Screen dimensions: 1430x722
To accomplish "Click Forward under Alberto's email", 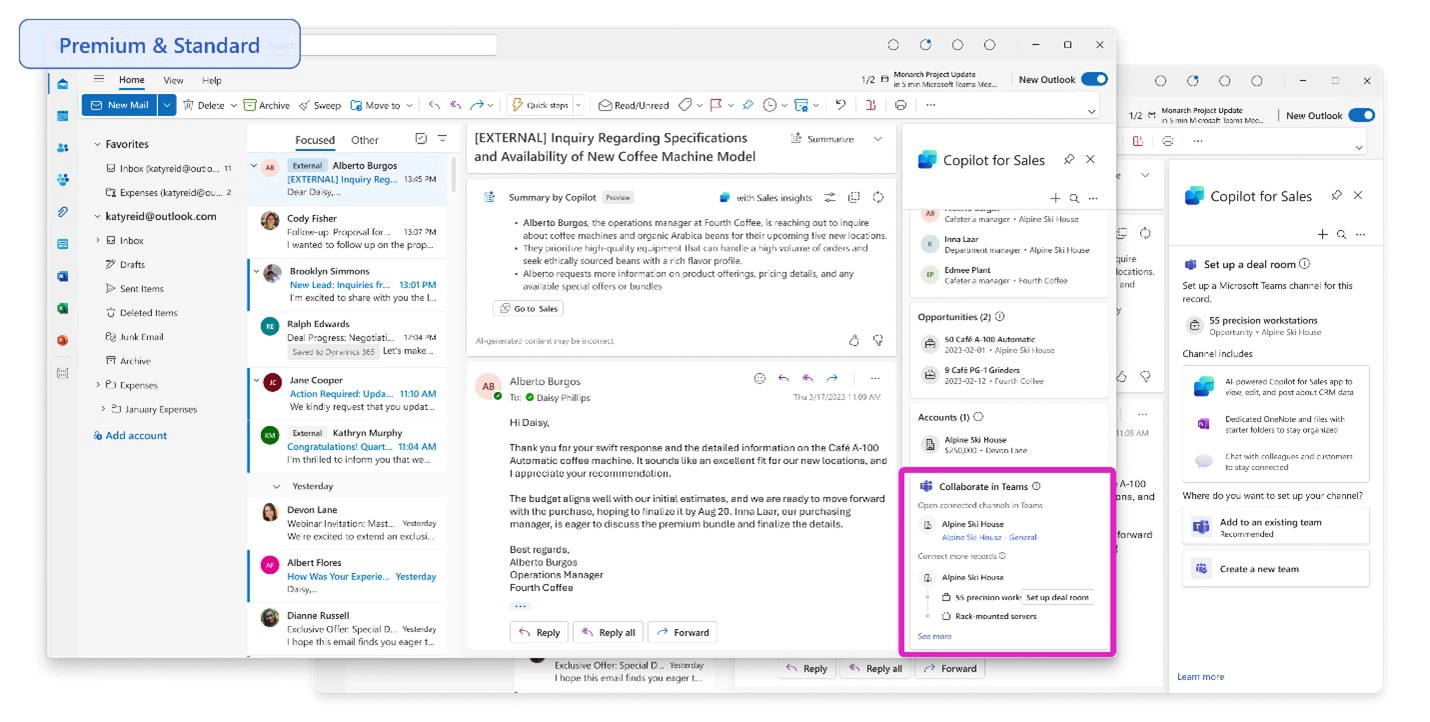I will click(682, 632).
